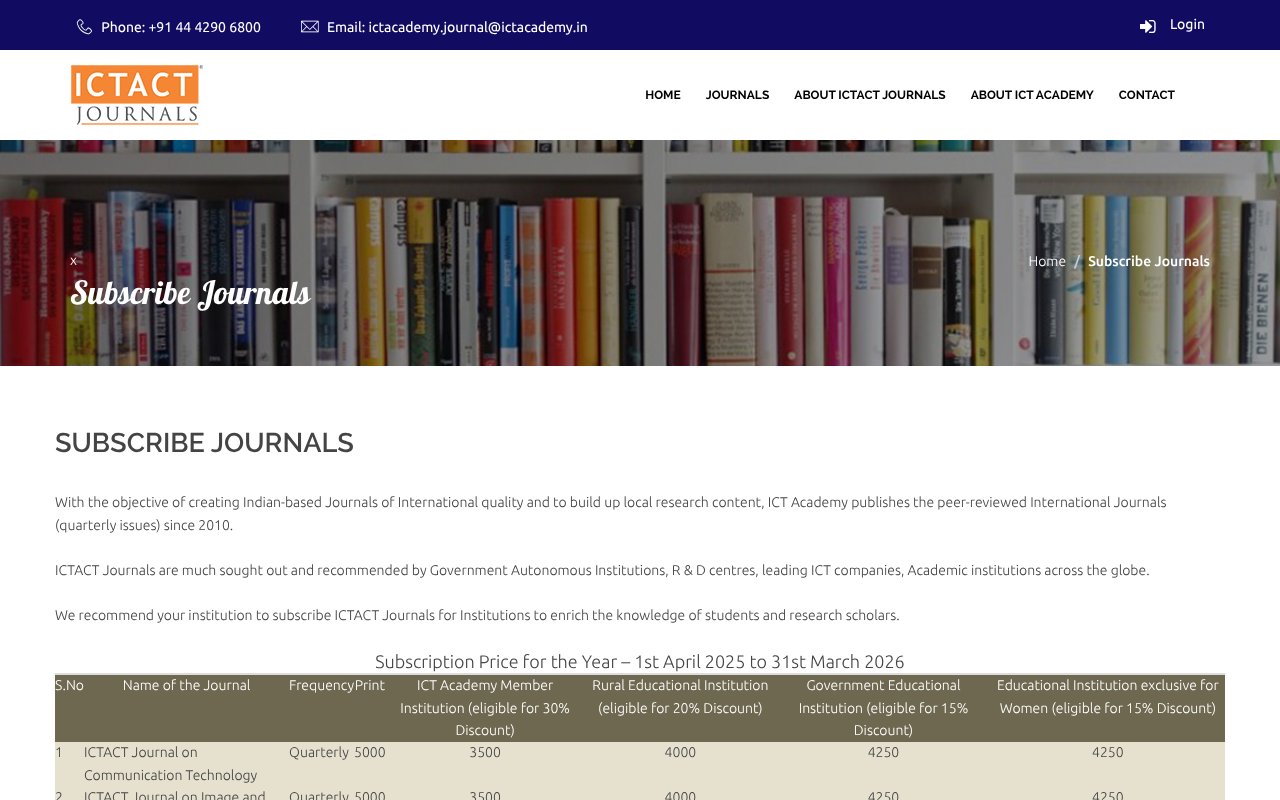
Task: Click the ICTACT Journal on Communication Technology entry
Action: [x=170, y=764]
